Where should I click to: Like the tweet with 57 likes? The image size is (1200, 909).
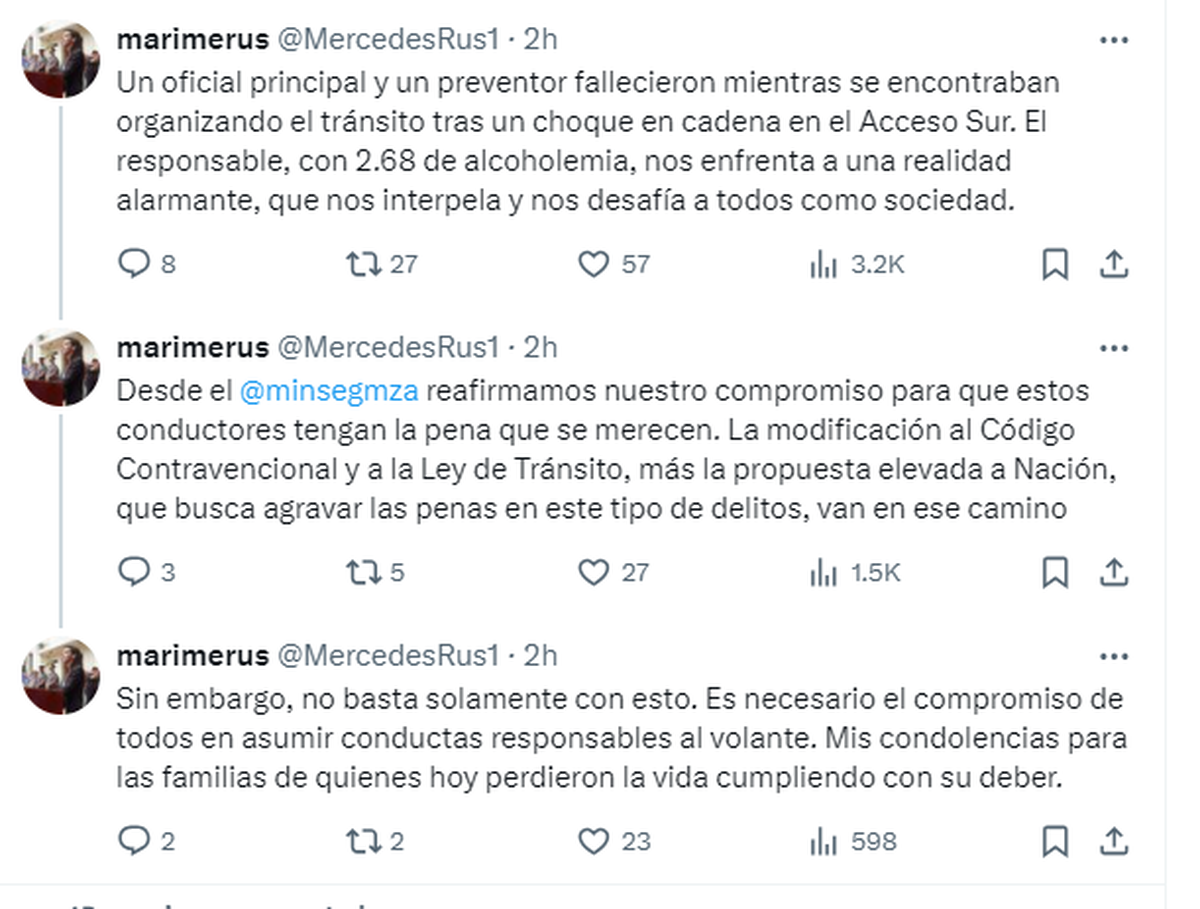[594, 264]
